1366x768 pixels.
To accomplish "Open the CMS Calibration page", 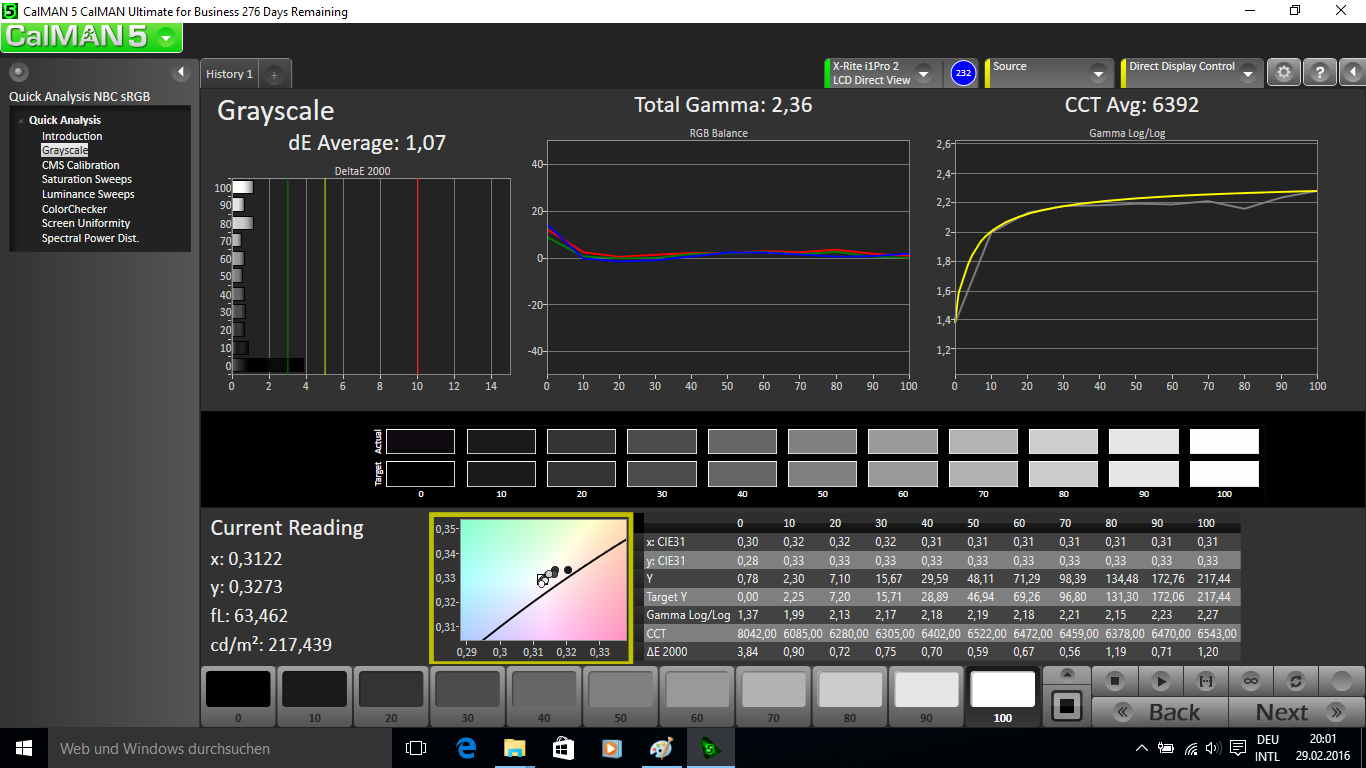I will click(x=80, y=165).
